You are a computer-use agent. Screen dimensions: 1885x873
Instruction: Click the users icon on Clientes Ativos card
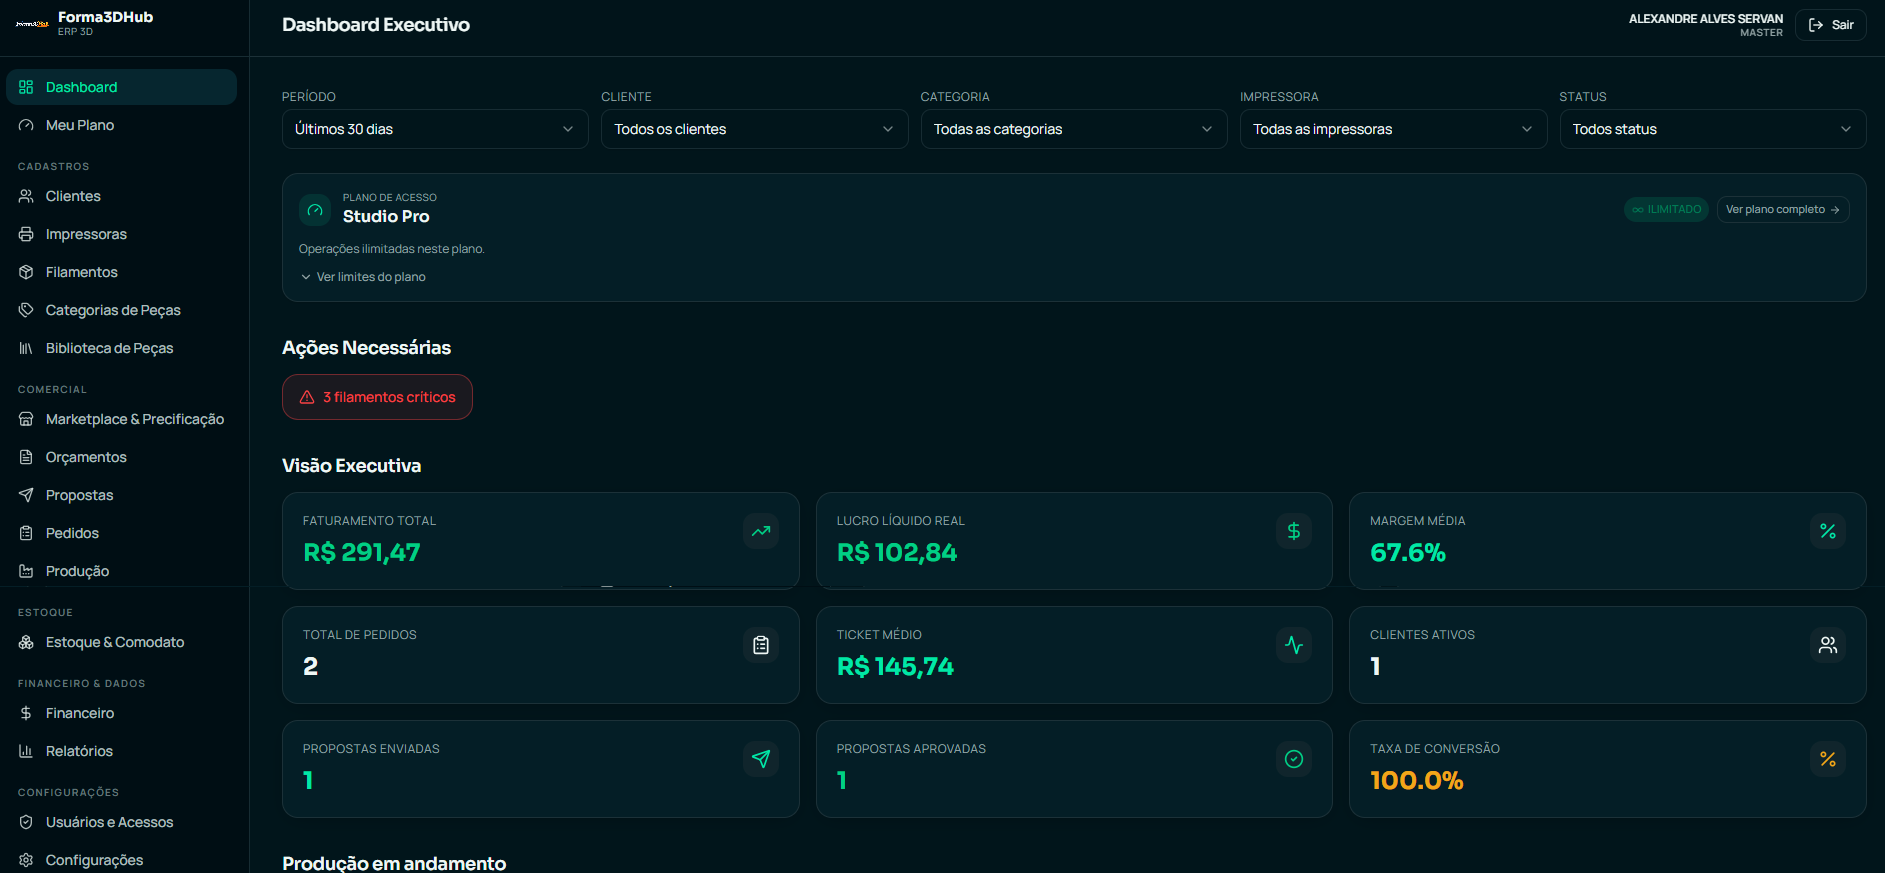1828,645
